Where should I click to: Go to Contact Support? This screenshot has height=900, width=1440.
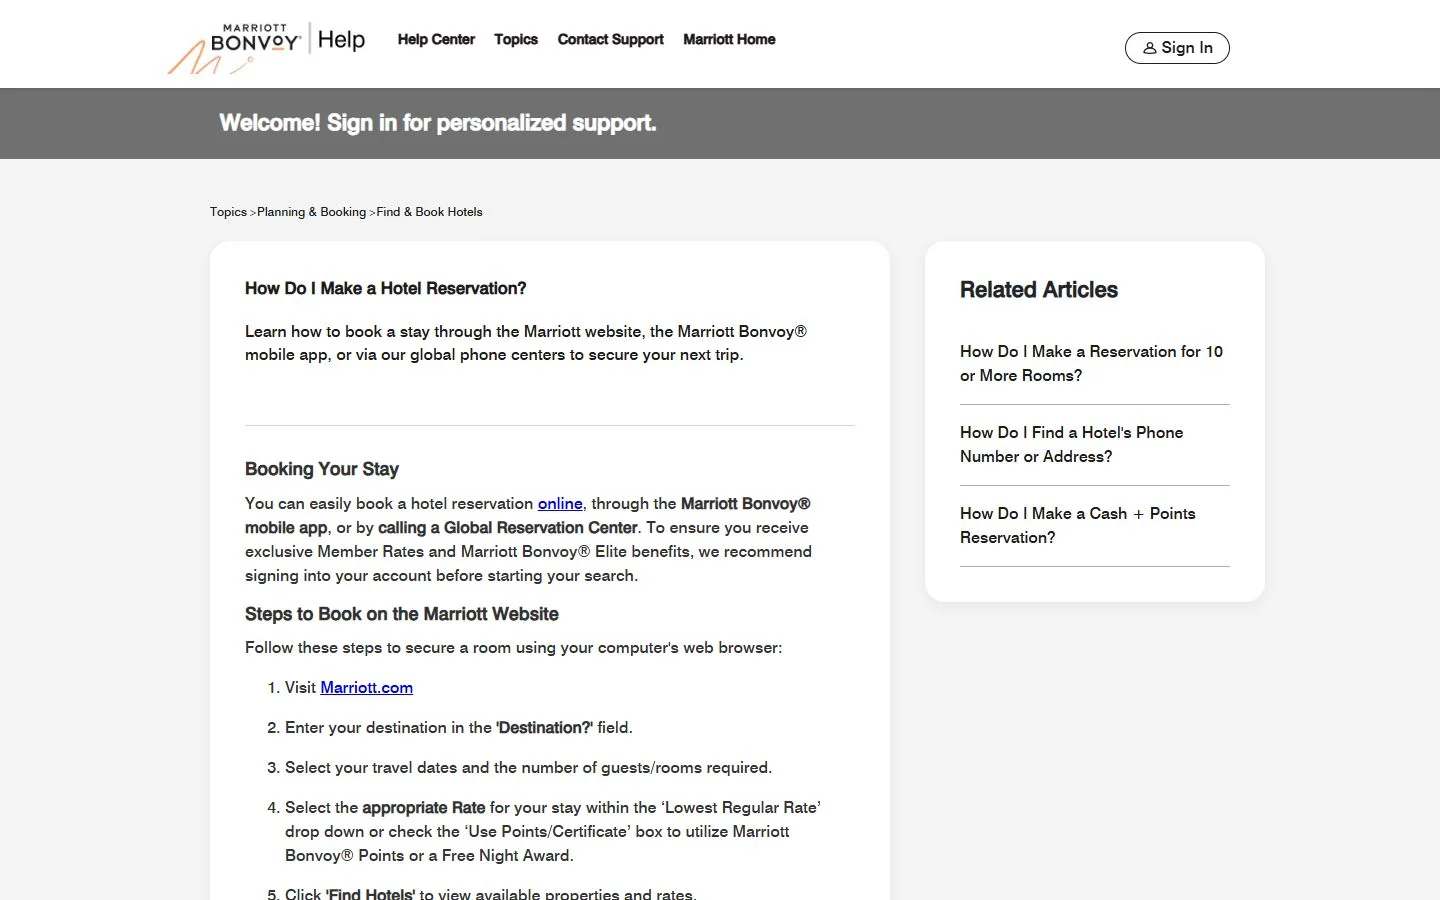[x=610, y=40]
